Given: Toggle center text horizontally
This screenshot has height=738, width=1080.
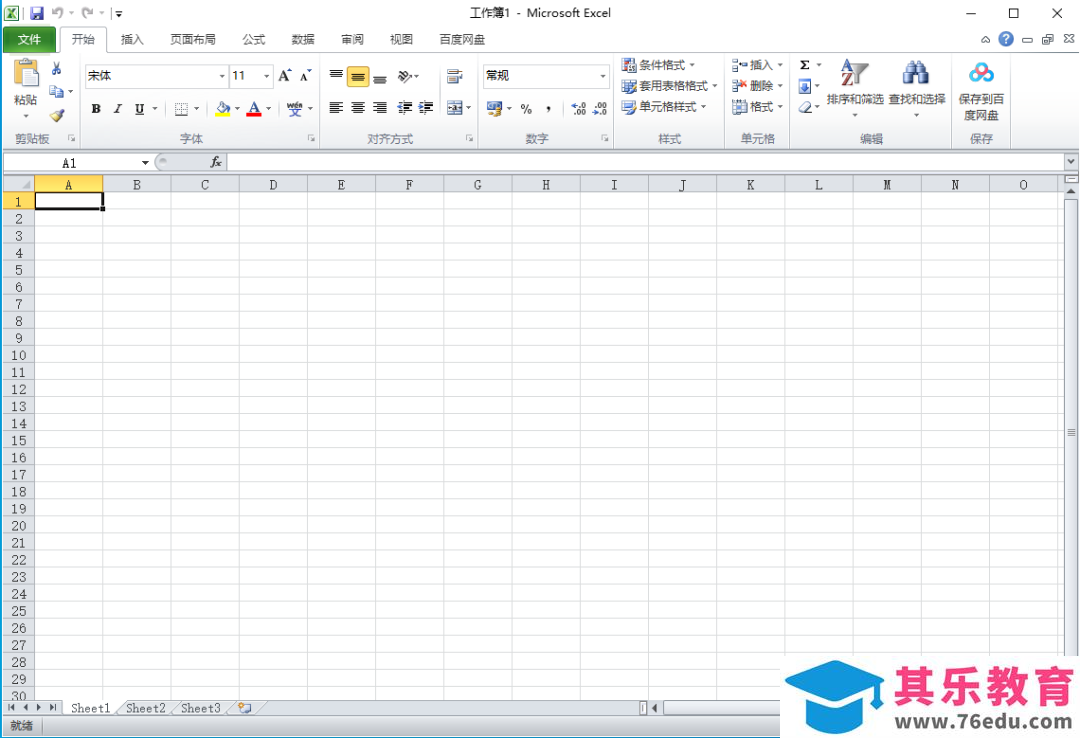Looking at the screenshot, I should [358, 107].
